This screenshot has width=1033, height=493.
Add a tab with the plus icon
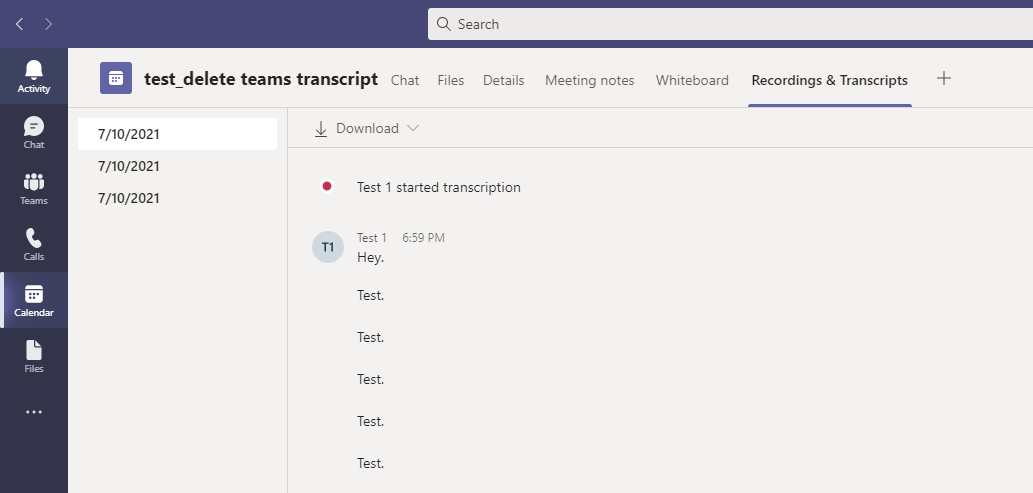(x=943, y=78)
